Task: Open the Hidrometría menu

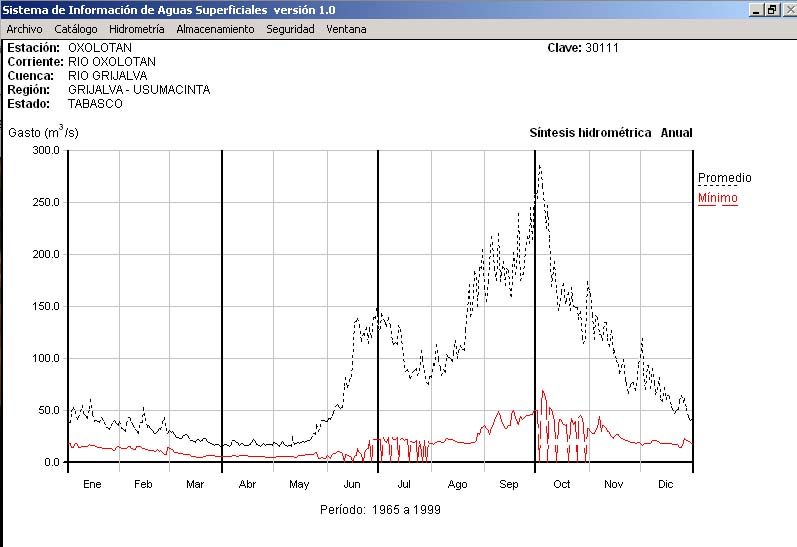Action: [x=136, y=29]
